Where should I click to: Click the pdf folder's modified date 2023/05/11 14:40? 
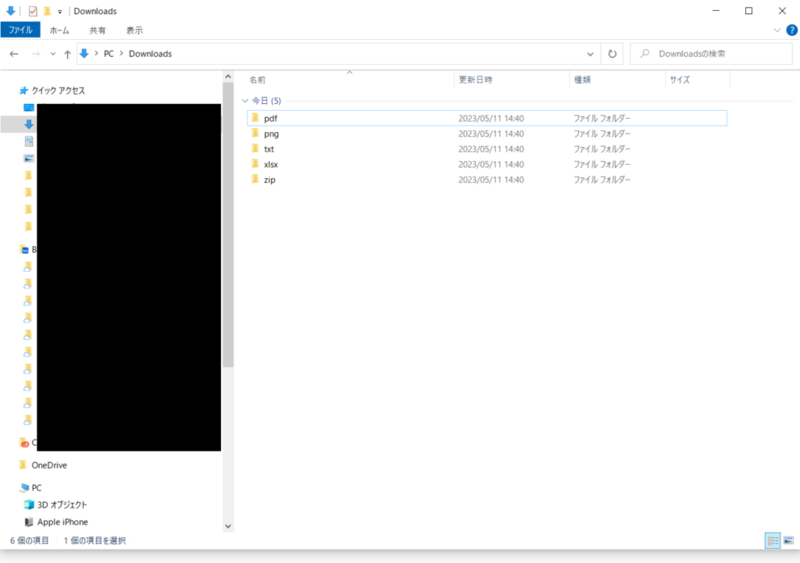tap(491, 118)
